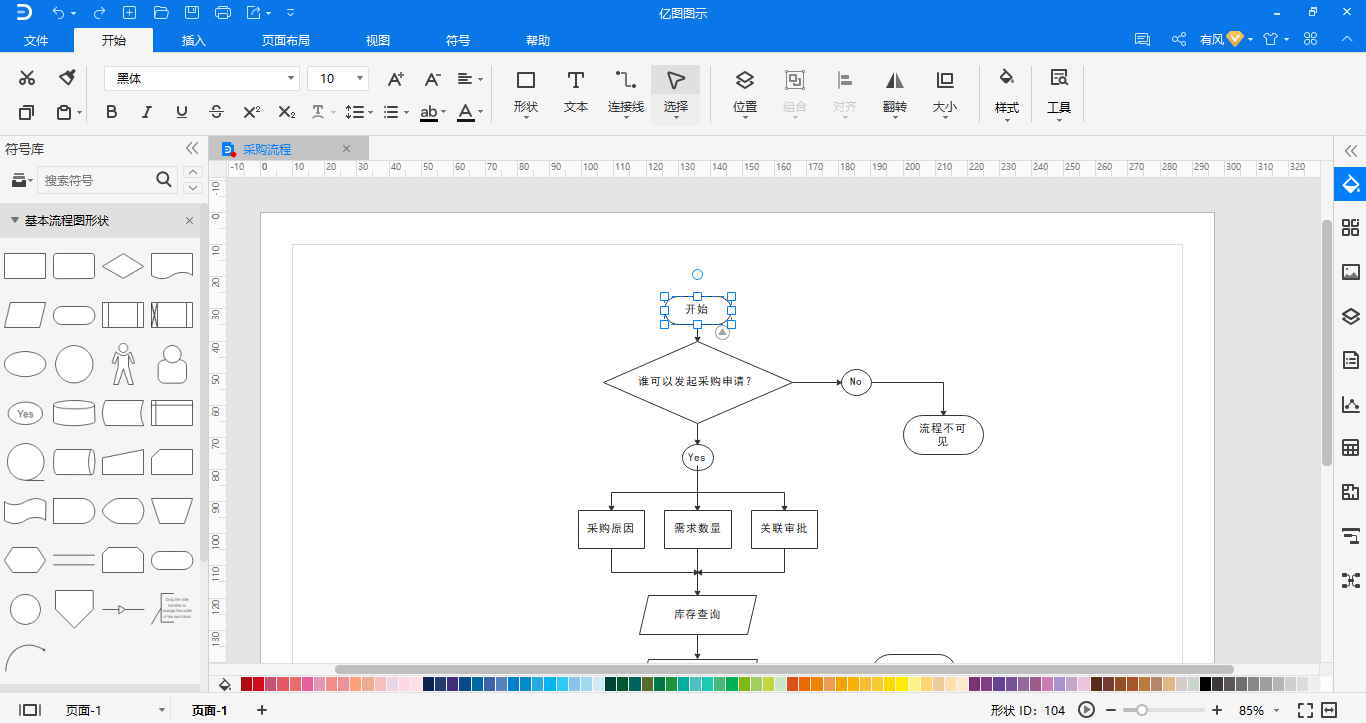The height and width of the screenshot is (723, 1366).
Task: Add a new page with plus button
Action: (262, 710)
